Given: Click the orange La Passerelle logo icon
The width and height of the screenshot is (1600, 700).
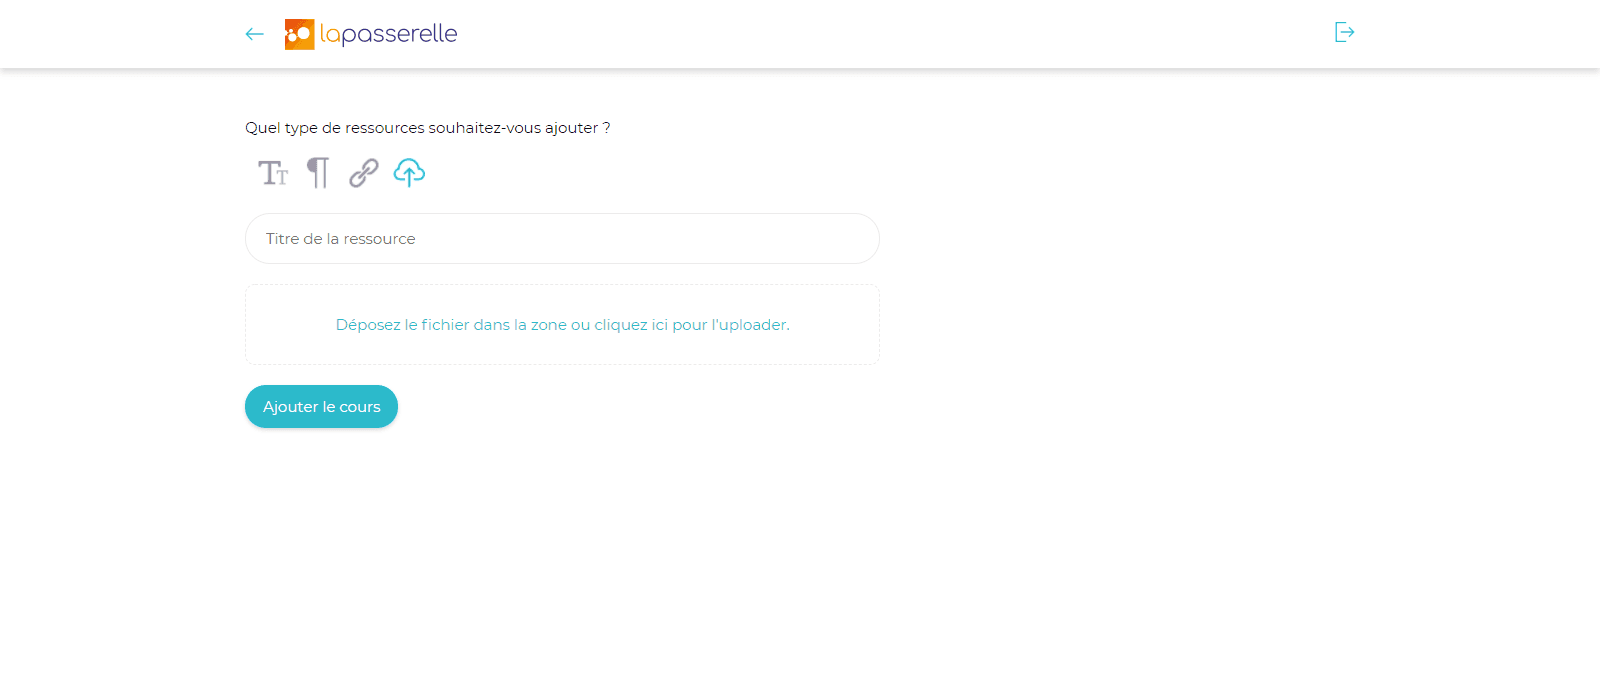Looking at the screenshot, I should (299, 34).
